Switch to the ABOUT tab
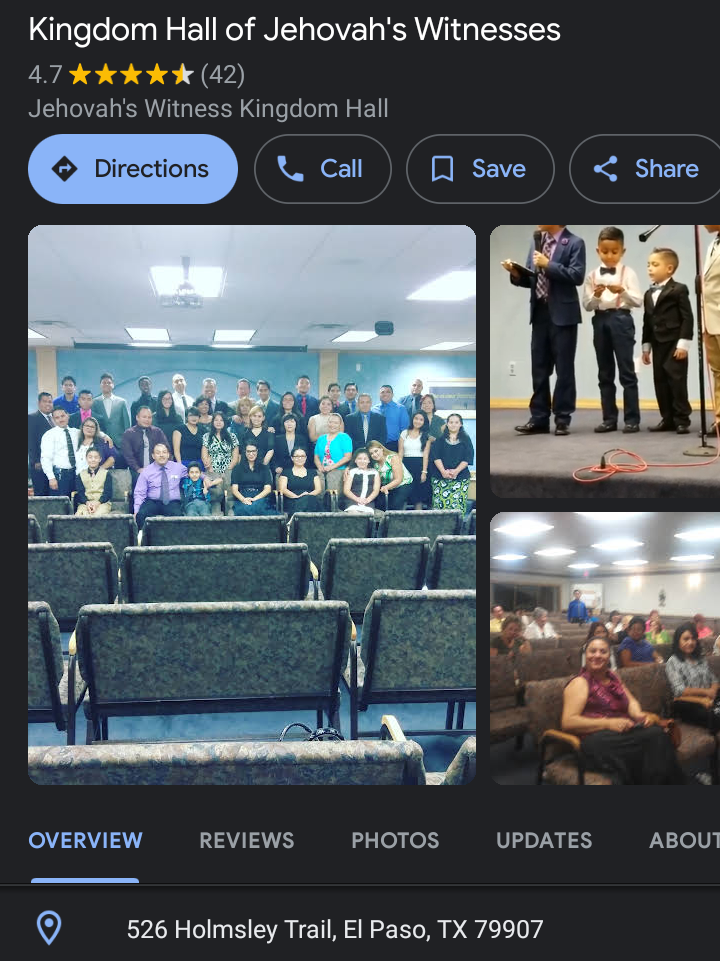This screenshot has width=720, height=961. coord(684,840)
